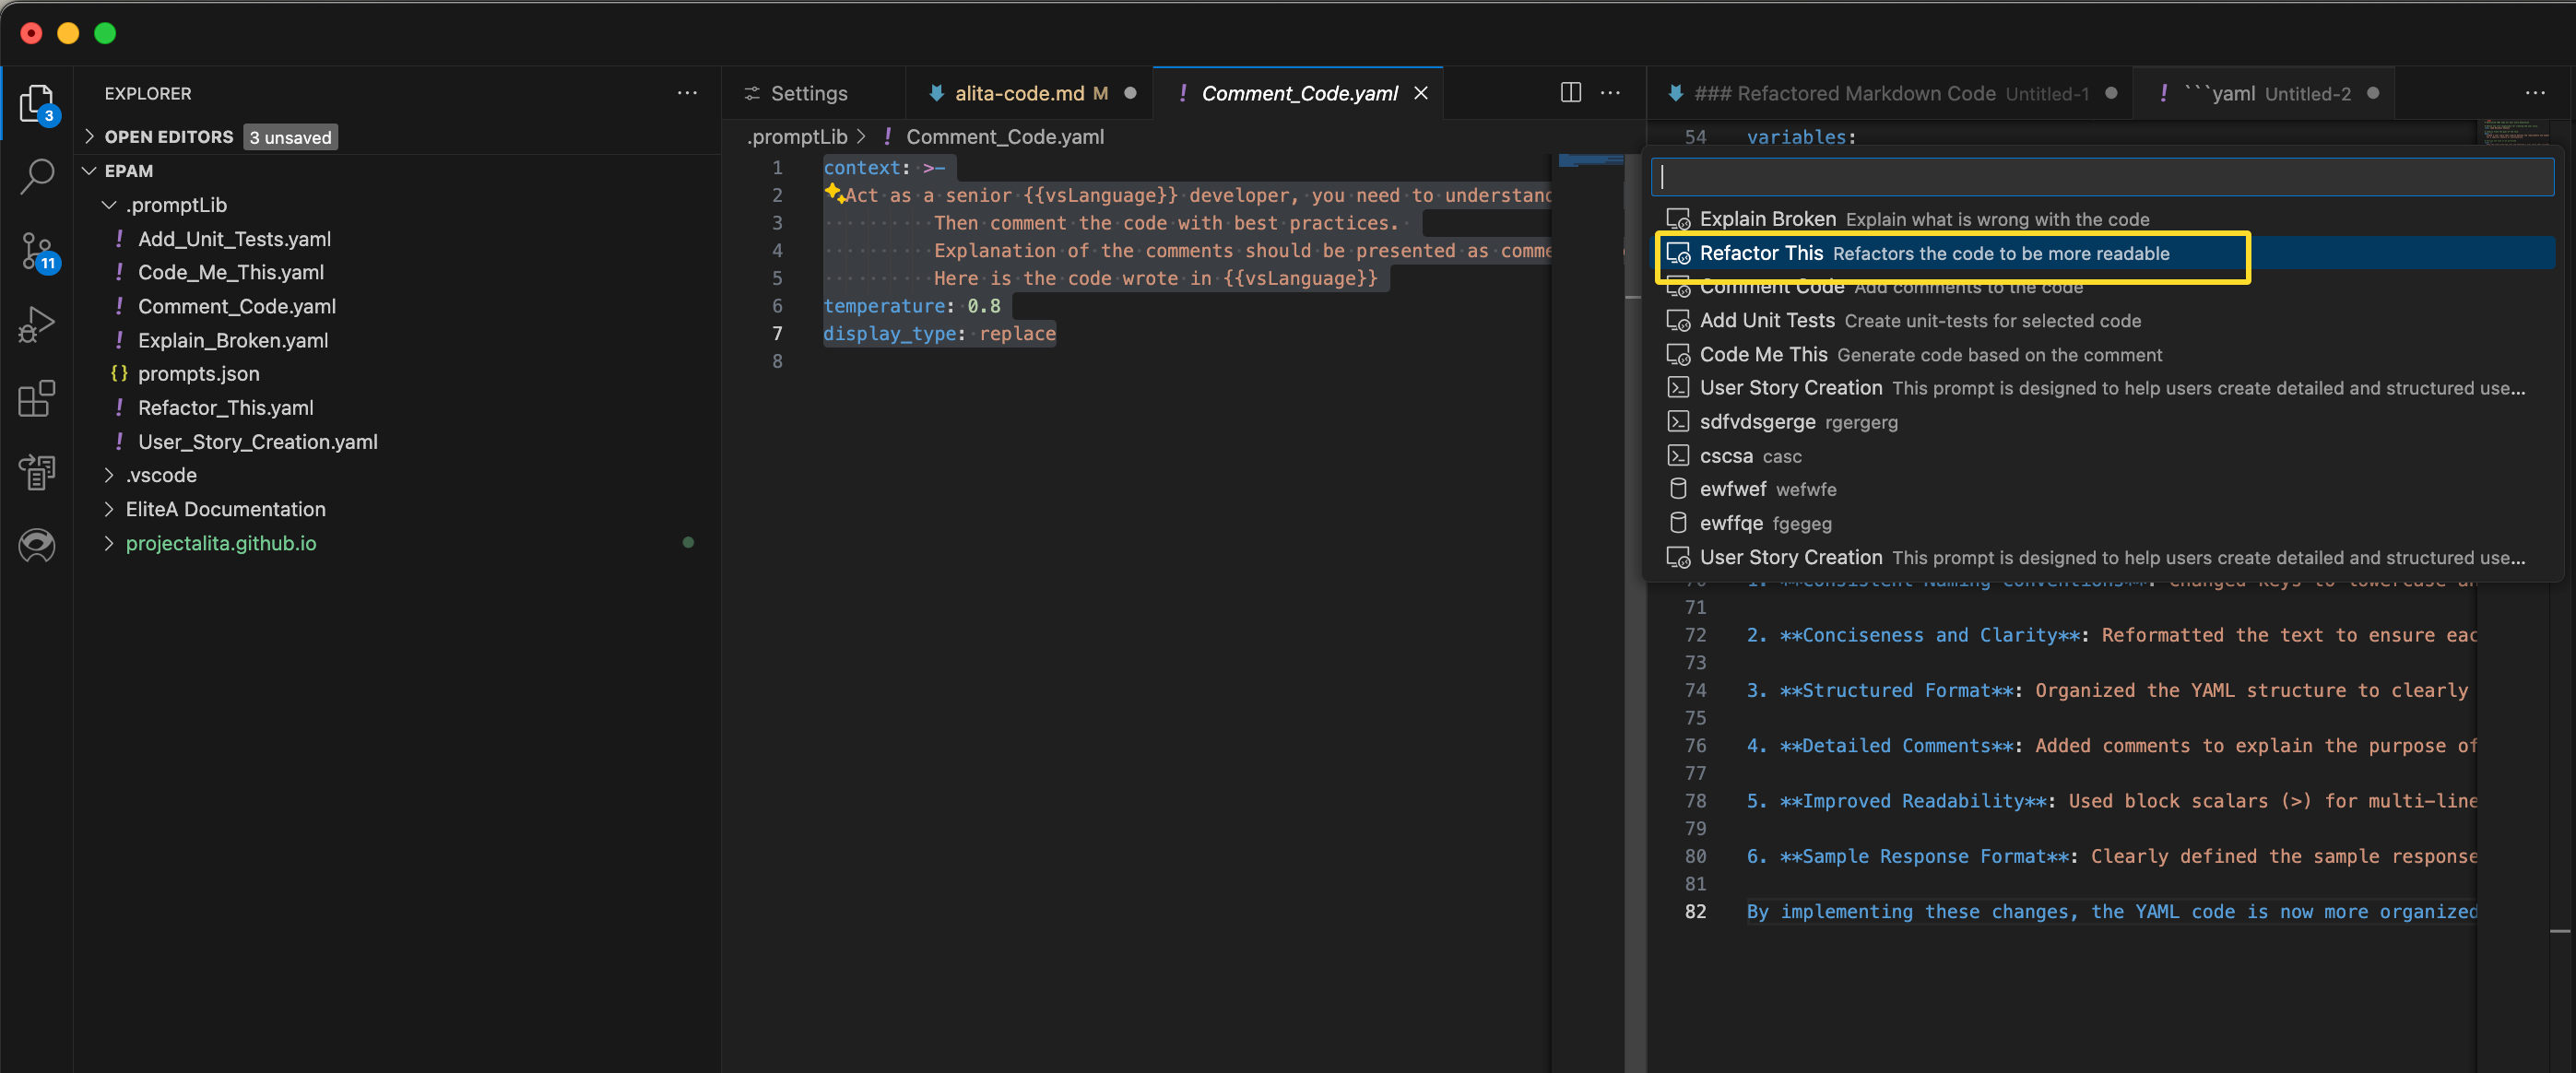Click the 3 unsaved badge
Screen dimensions: 2576x1073
coord(290,137)
